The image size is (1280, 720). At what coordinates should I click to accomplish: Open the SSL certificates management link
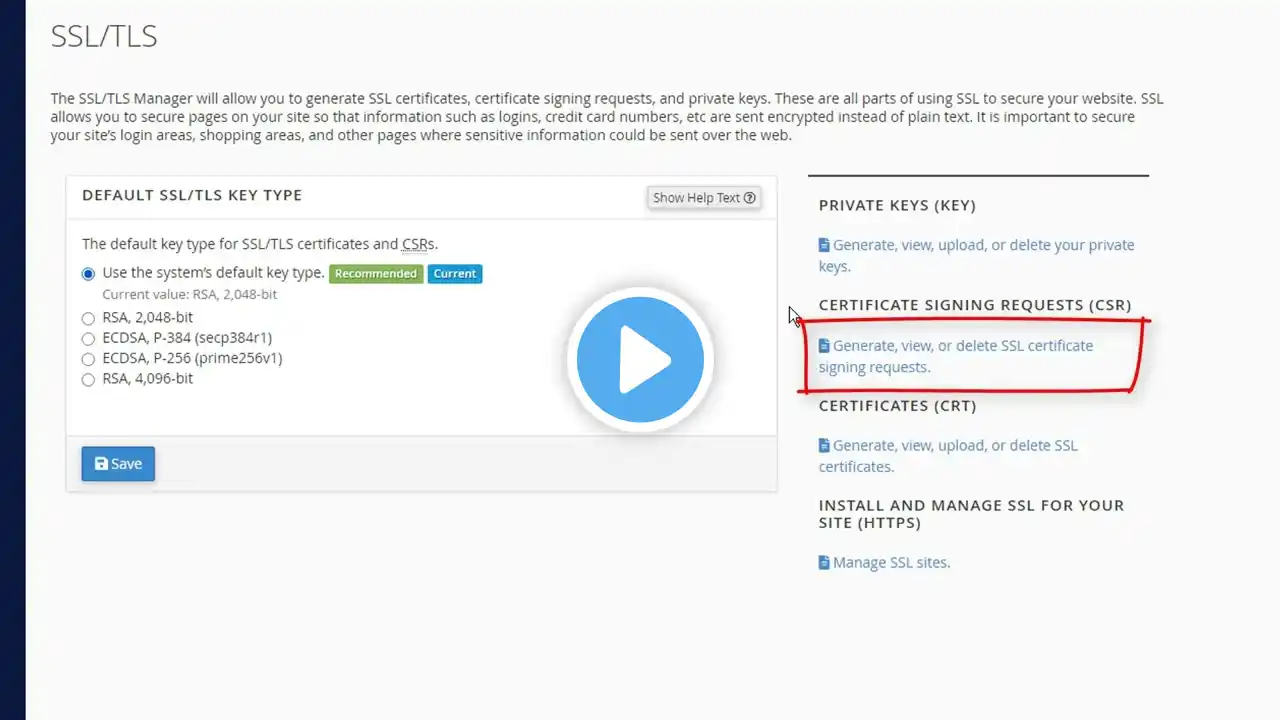tap(948, 456)
